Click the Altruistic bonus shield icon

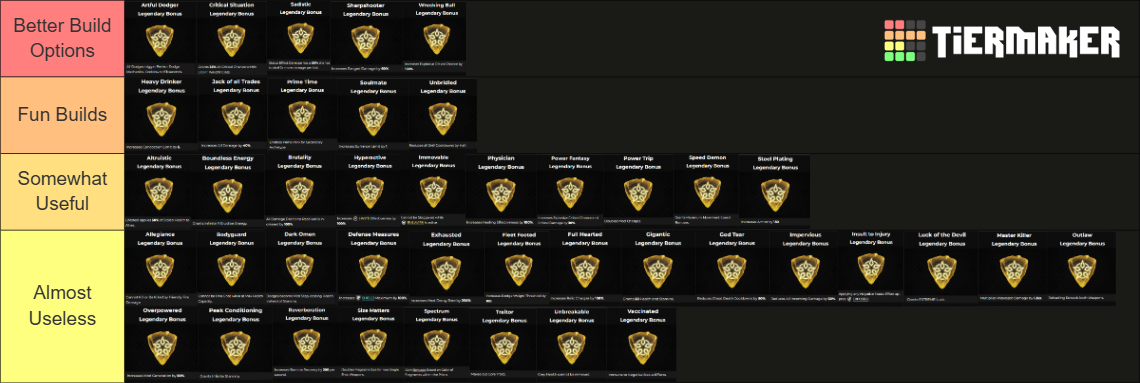click(x=160, y=194)
